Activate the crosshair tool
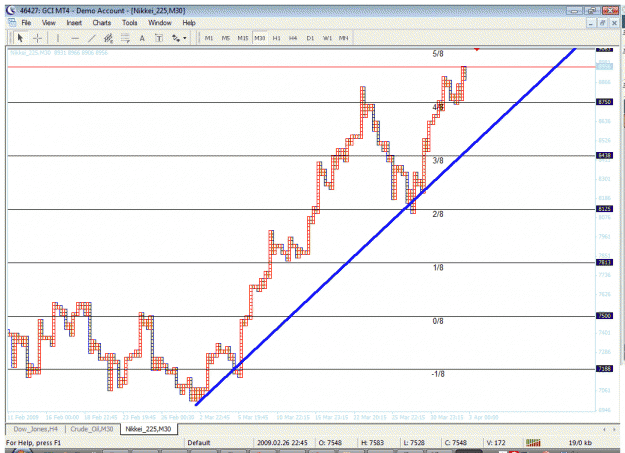625x453 pixels. coord(37,38)
